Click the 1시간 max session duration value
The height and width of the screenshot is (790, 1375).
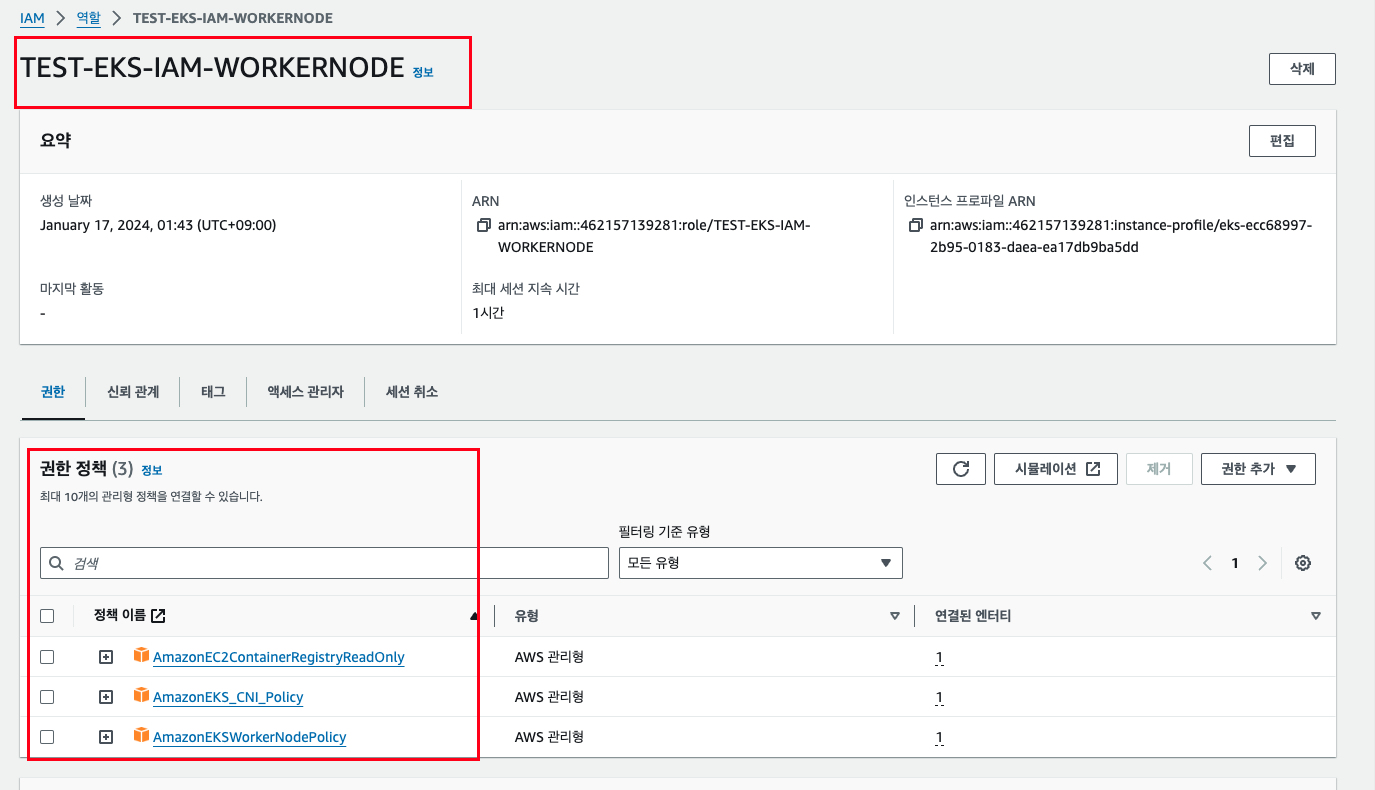(x=488, y=313)
